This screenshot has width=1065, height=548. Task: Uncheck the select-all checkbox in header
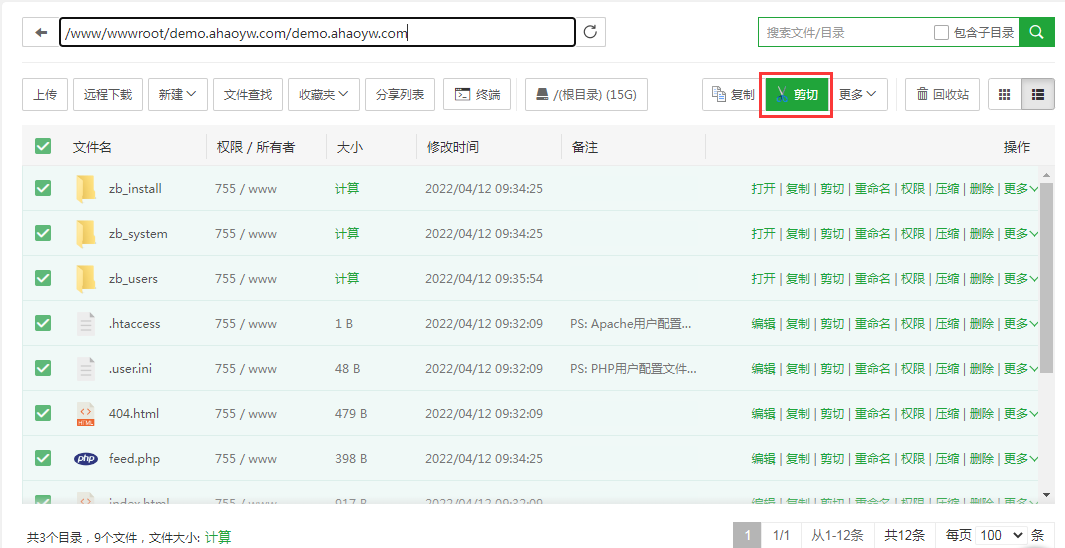click(x=43, y=146)
